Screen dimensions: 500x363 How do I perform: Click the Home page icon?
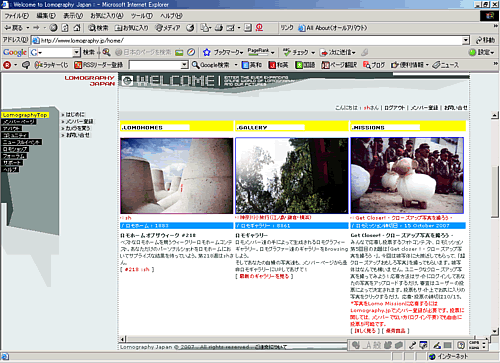77,28
